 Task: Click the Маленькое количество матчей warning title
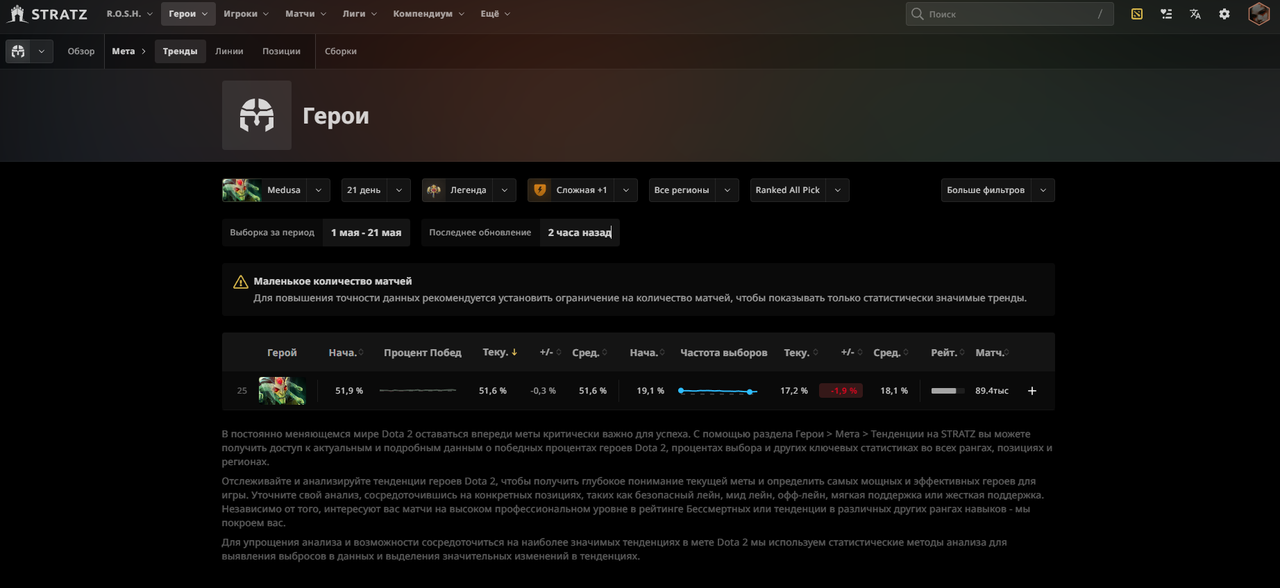[333, 281]
